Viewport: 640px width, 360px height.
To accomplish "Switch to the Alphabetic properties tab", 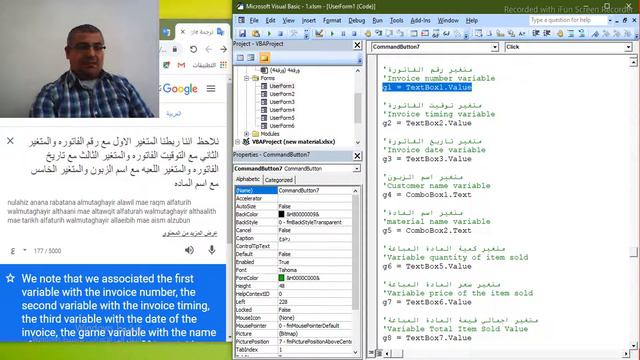I will [248, 179].
